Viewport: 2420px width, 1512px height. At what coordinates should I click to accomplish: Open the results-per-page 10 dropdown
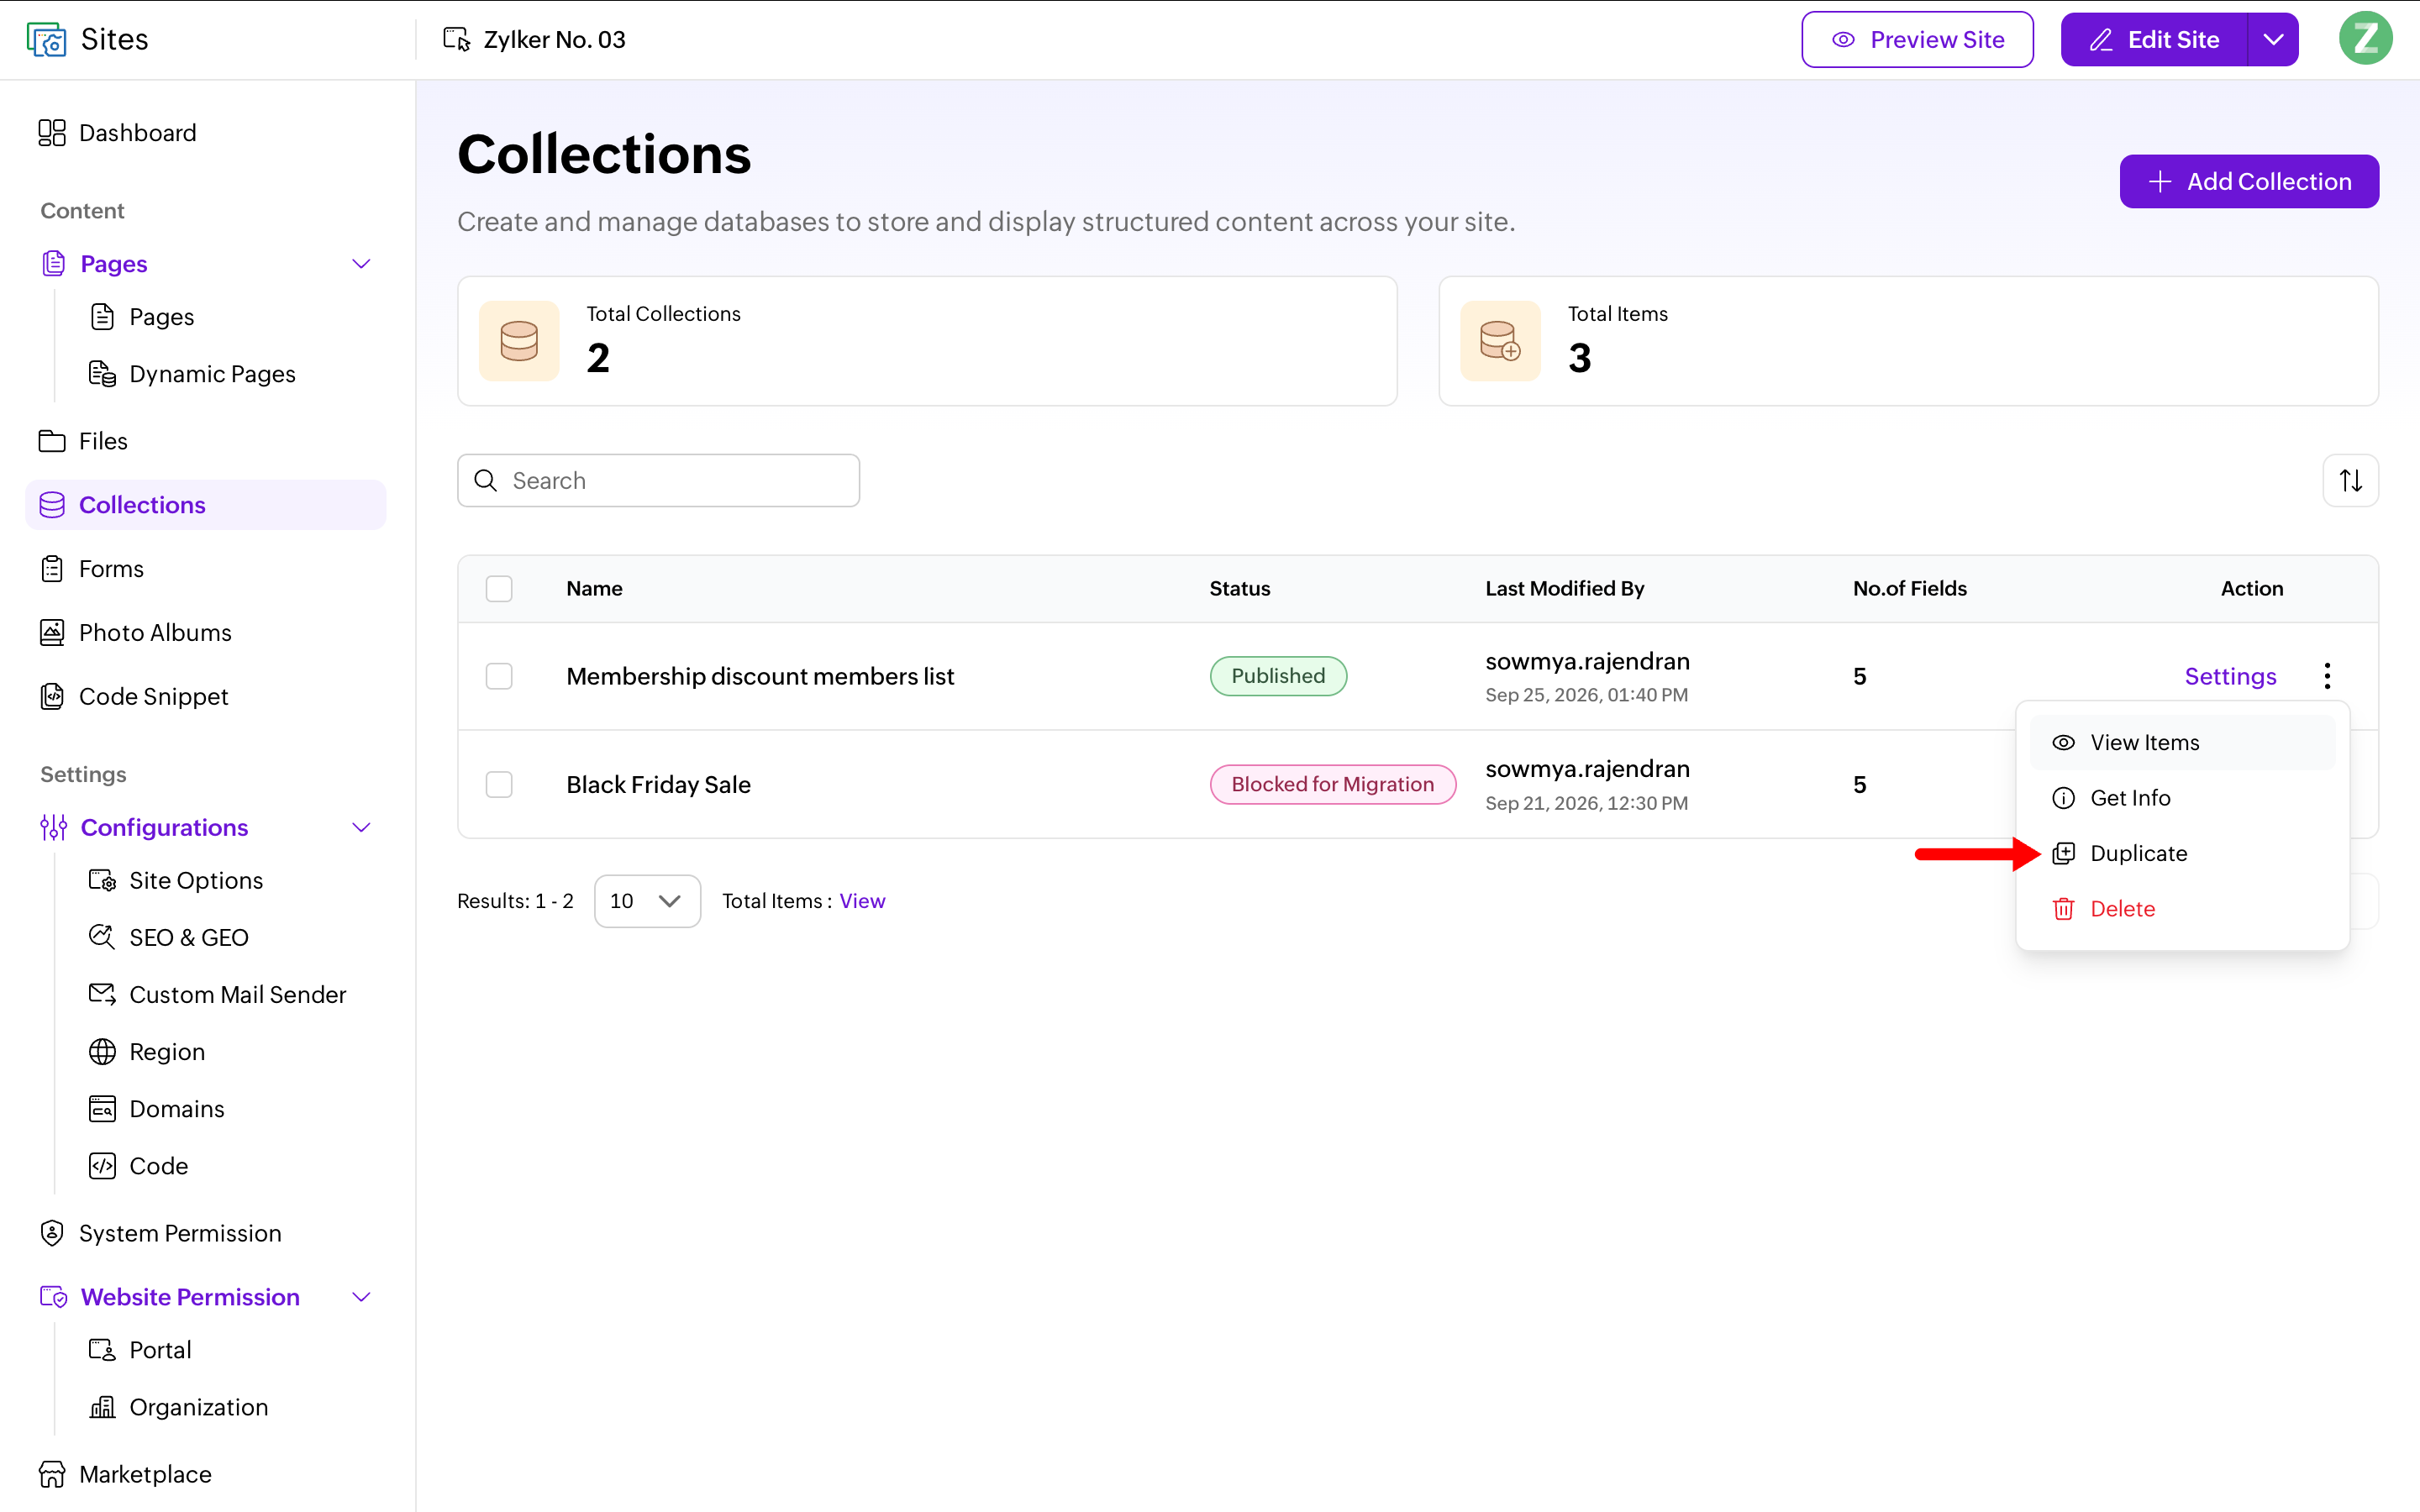point(647,902)
